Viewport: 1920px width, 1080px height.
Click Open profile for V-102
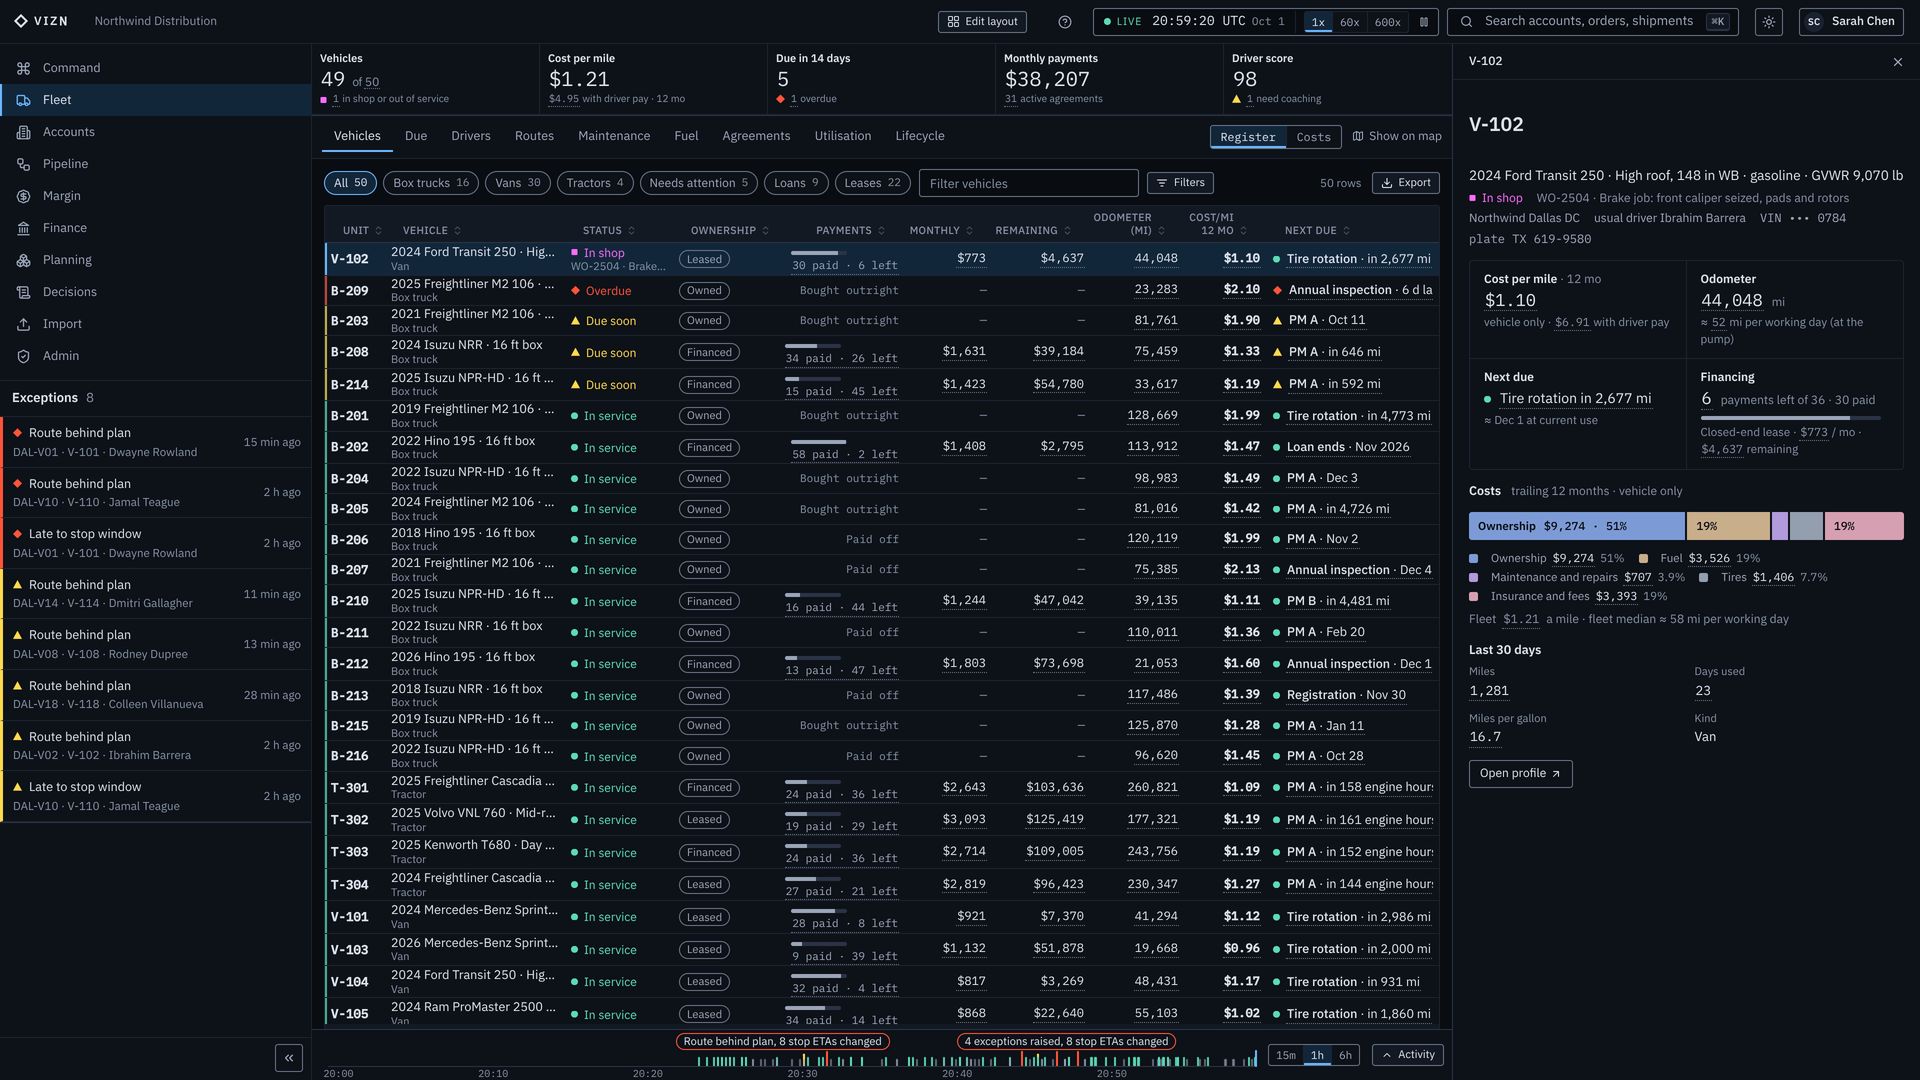(1520, 774)
